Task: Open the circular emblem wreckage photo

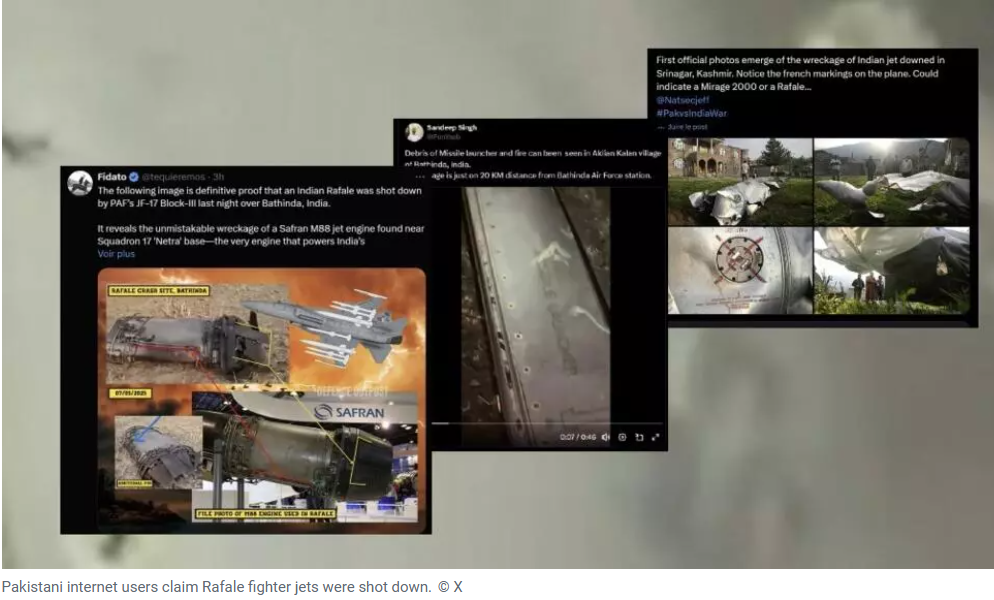Action: tap(740, 271)
